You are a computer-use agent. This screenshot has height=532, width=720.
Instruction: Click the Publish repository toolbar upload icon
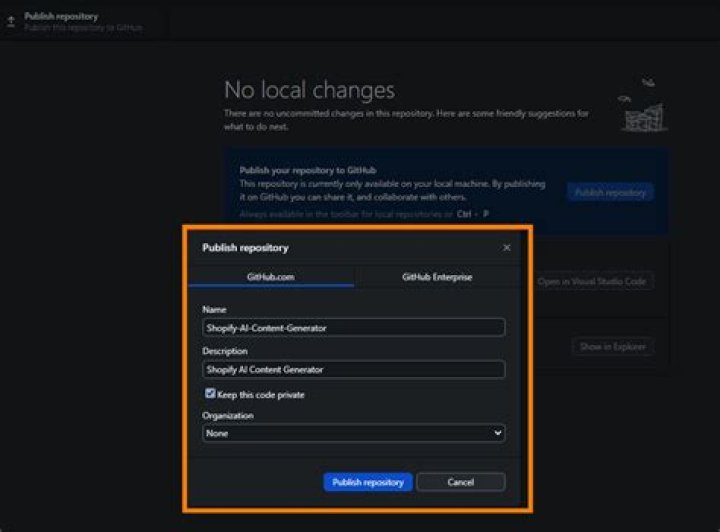click(11, 22)
